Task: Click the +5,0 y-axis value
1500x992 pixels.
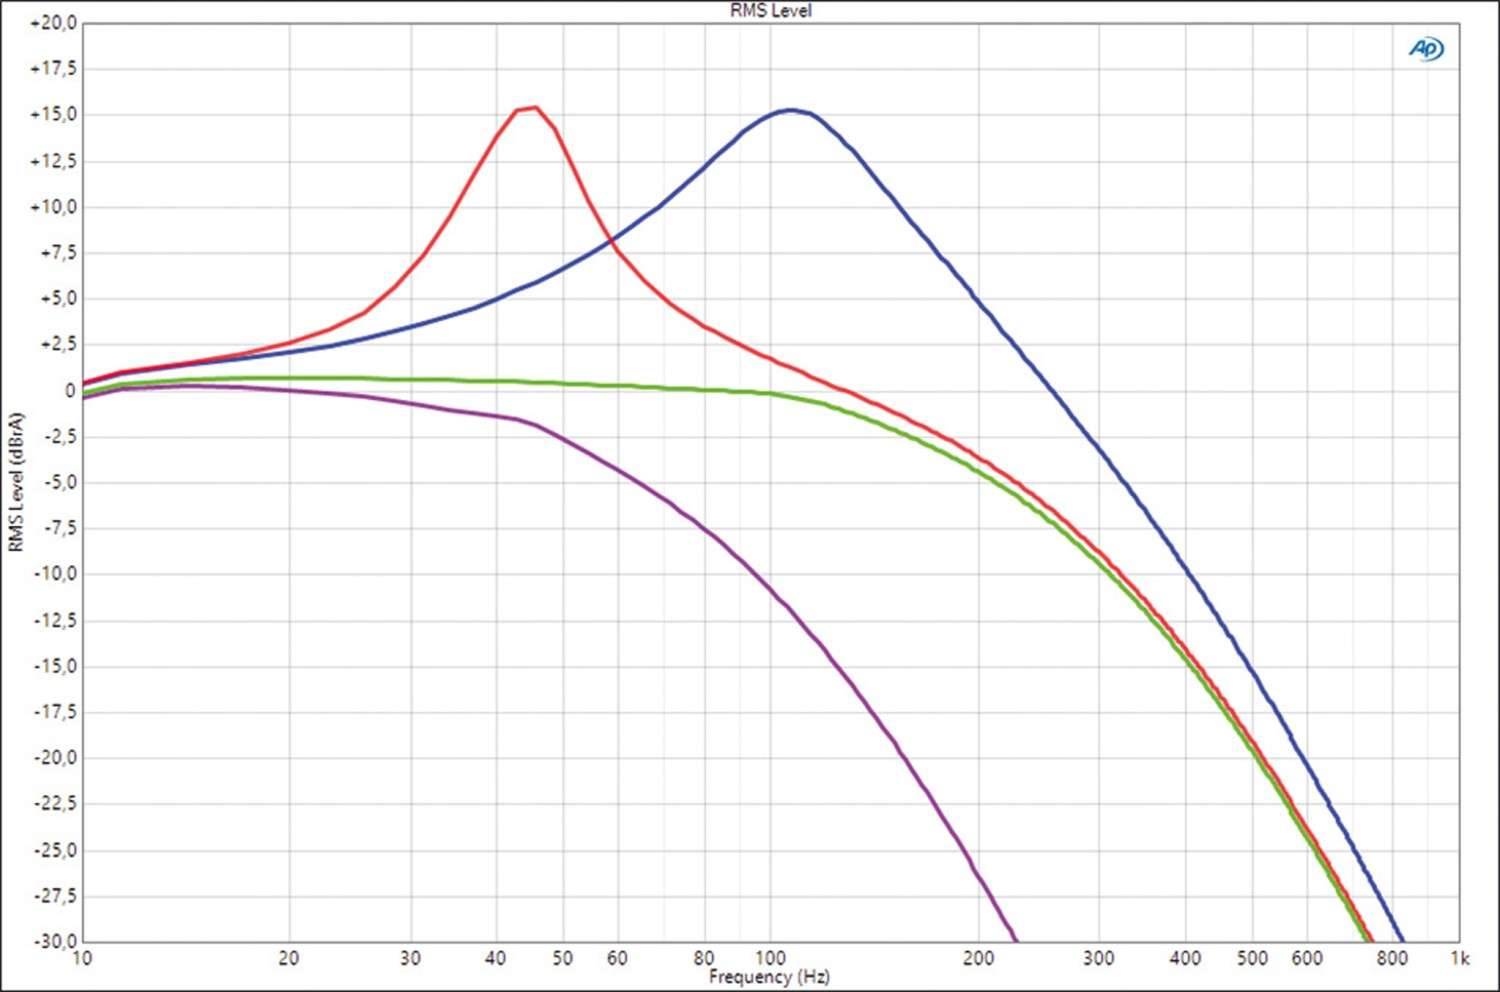Action: (x=57, y=299)
